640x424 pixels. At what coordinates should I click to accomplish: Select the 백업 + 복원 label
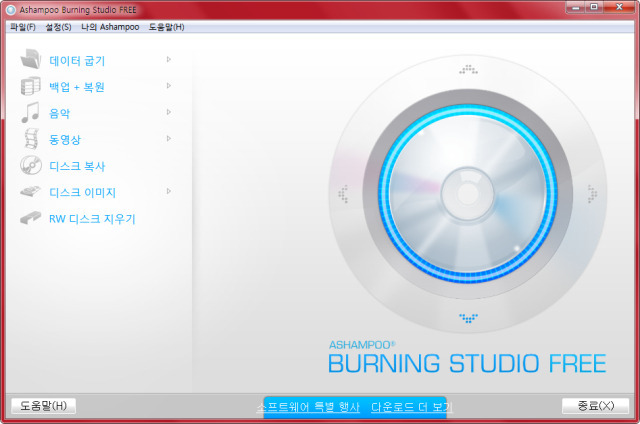point(77,87)
